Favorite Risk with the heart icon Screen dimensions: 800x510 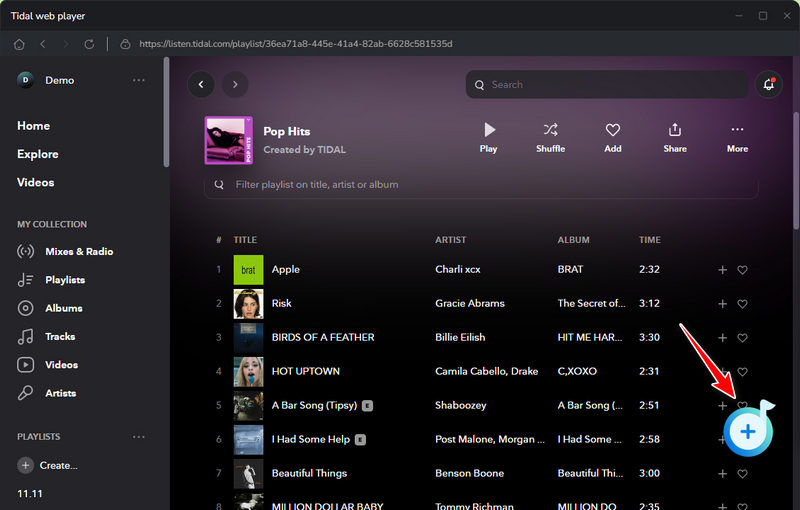tap(742, 304)
